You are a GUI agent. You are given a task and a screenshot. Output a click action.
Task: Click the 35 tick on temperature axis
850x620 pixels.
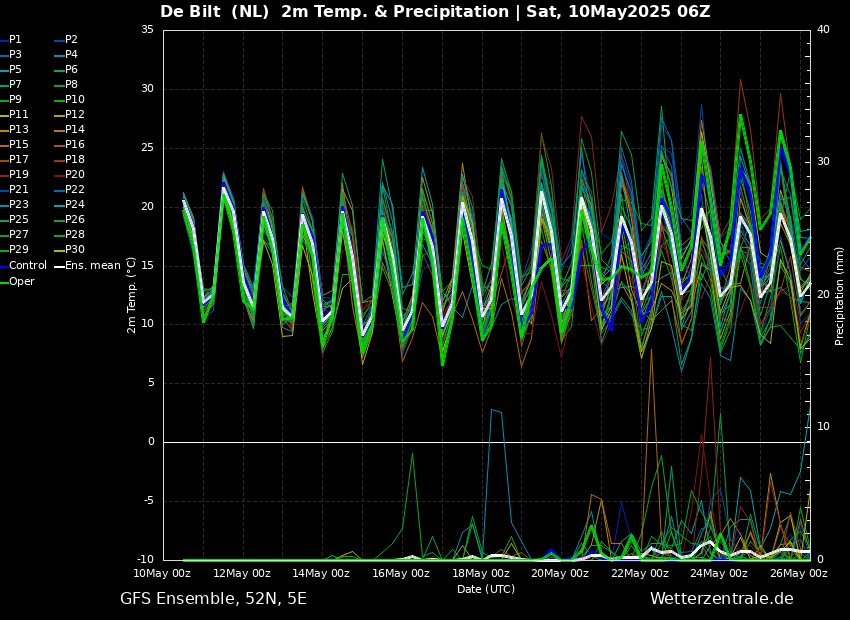click(147, 30)
